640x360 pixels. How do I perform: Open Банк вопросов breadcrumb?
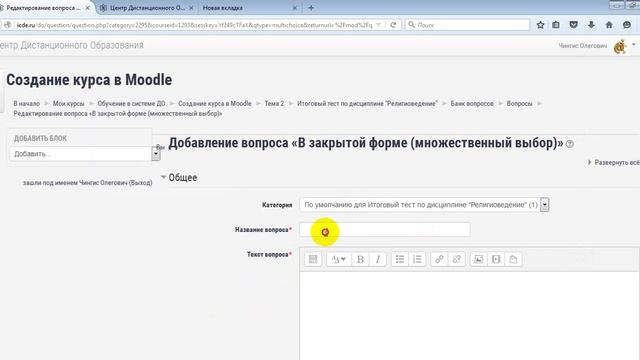click(472, 104)
